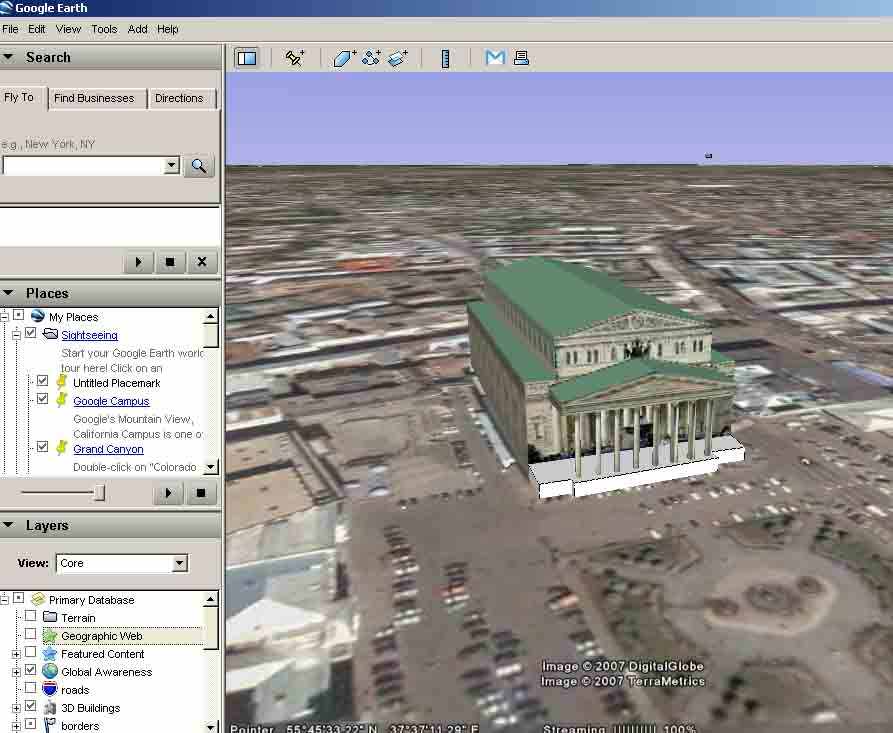Click the Email (Gmail) toolbar icon
The width and height of the screenshot is (893, 733).
pos(495,57)
